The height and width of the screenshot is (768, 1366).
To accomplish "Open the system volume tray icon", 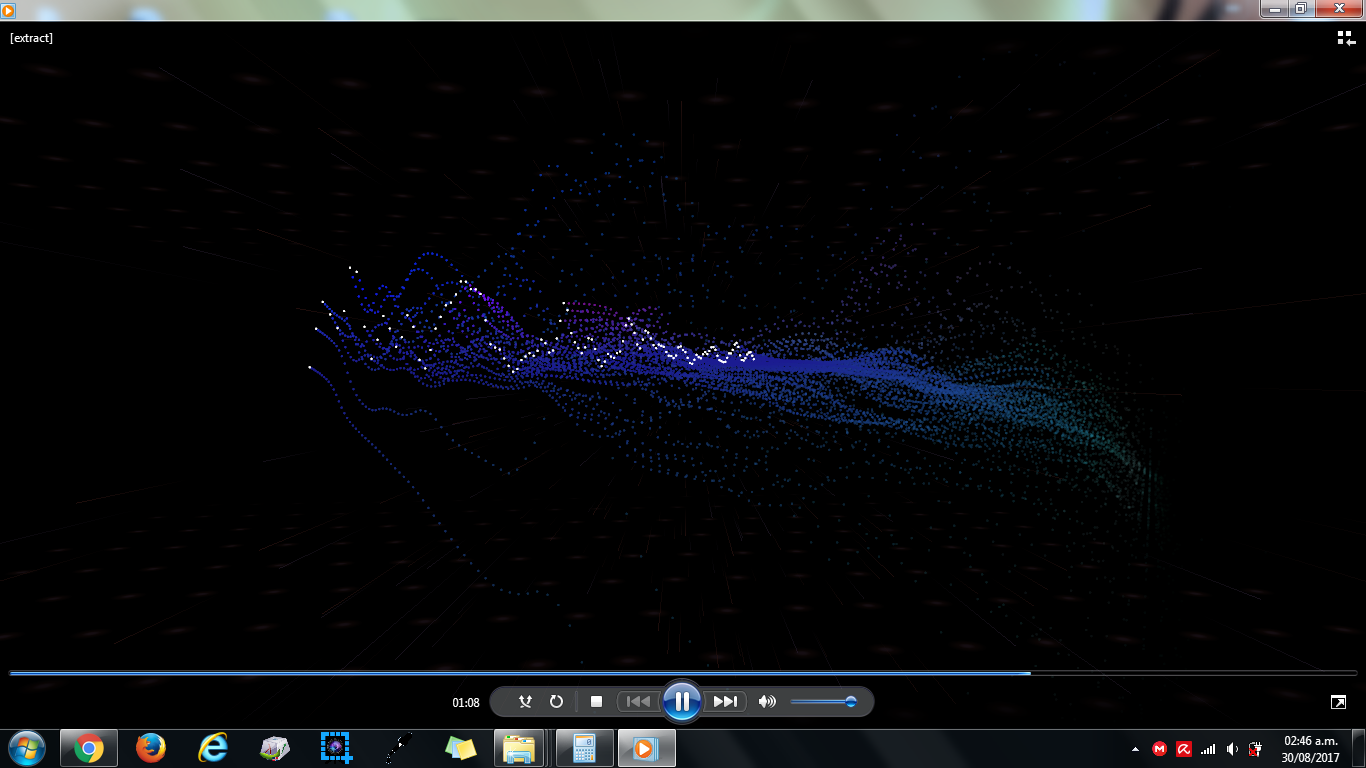I will 1232,749.
